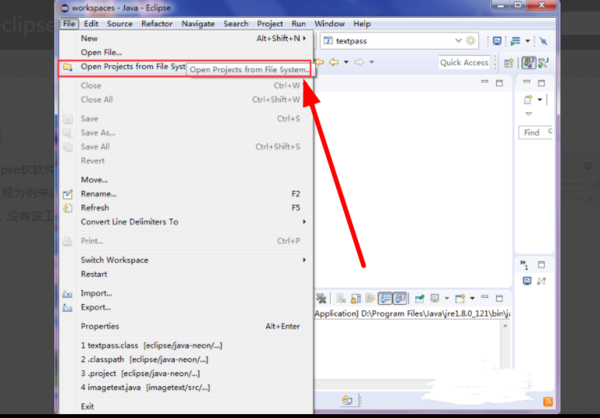The width and height of the screenshot is (600, 418).
Task: Click the run-to-line icon in top toolbar
Action: (x=515, y=41)
